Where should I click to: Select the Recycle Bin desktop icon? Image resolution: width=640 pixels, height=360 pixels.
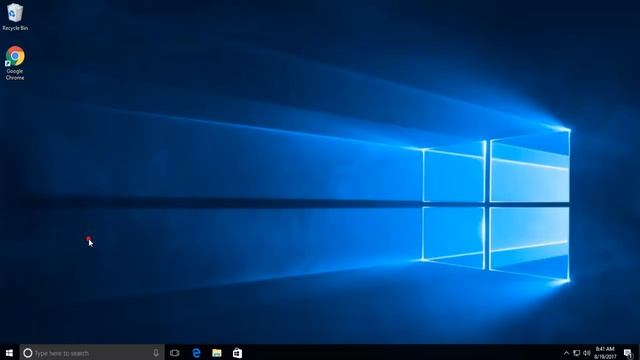[x=15, y=16]
